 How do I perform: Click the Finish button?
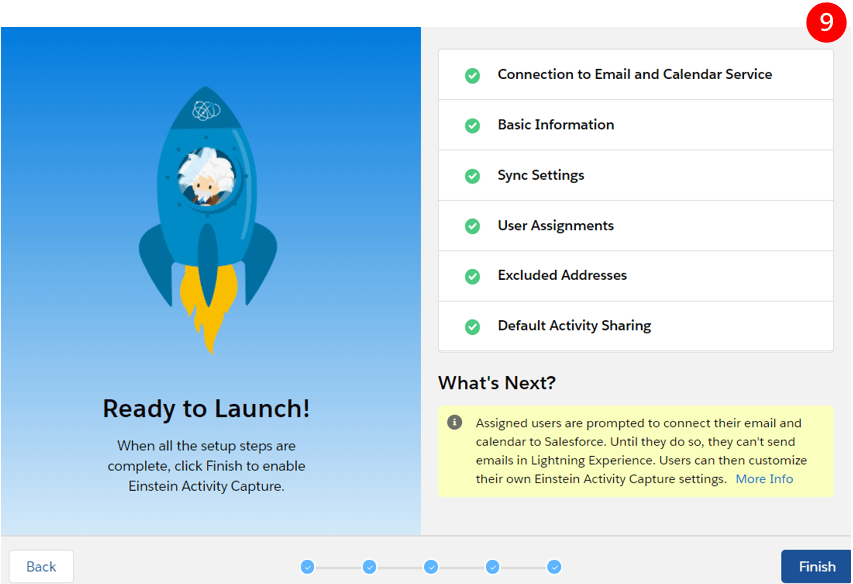tap(816, 567)
